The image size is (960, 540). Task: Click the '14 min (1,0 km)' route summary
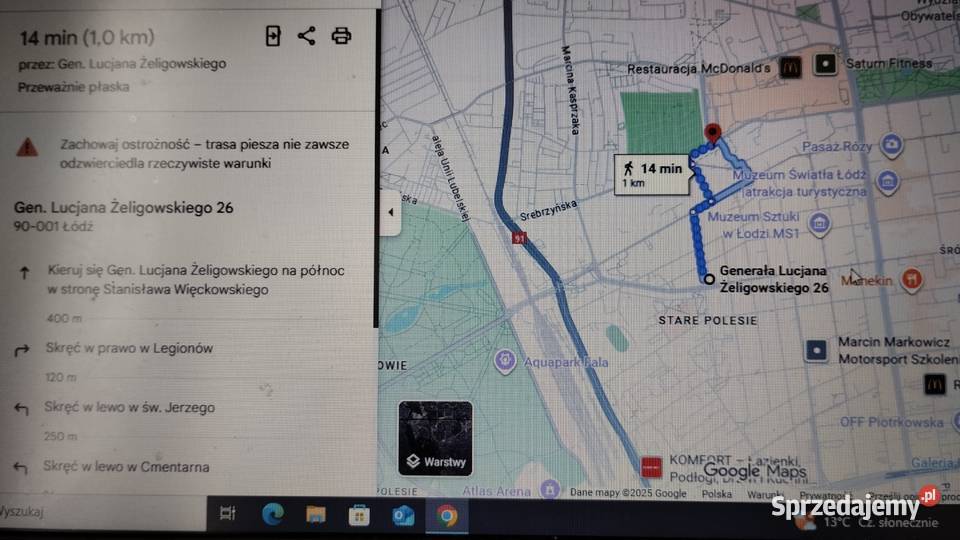pyautogui.click(x=87, y=38)
